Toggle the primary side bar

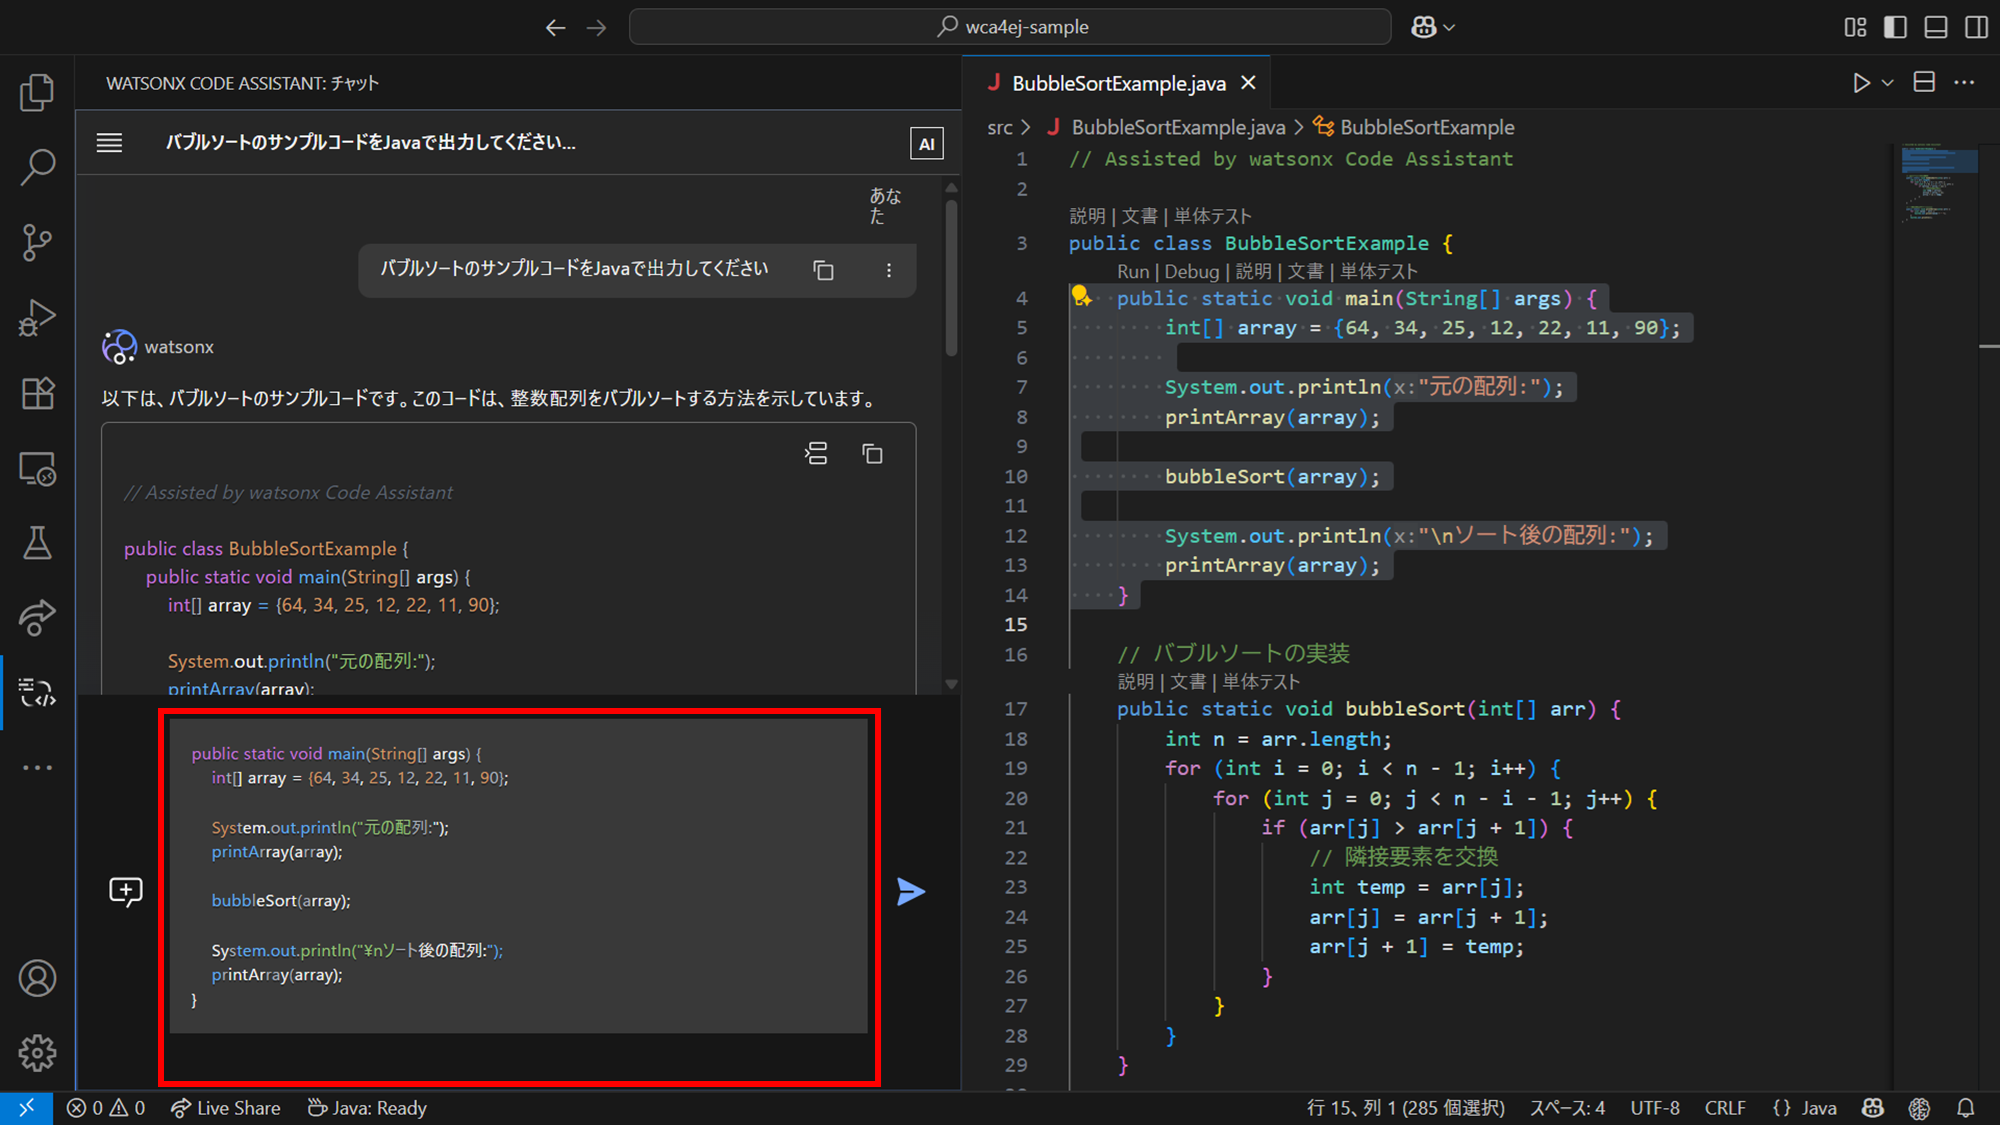point(1895,27)
